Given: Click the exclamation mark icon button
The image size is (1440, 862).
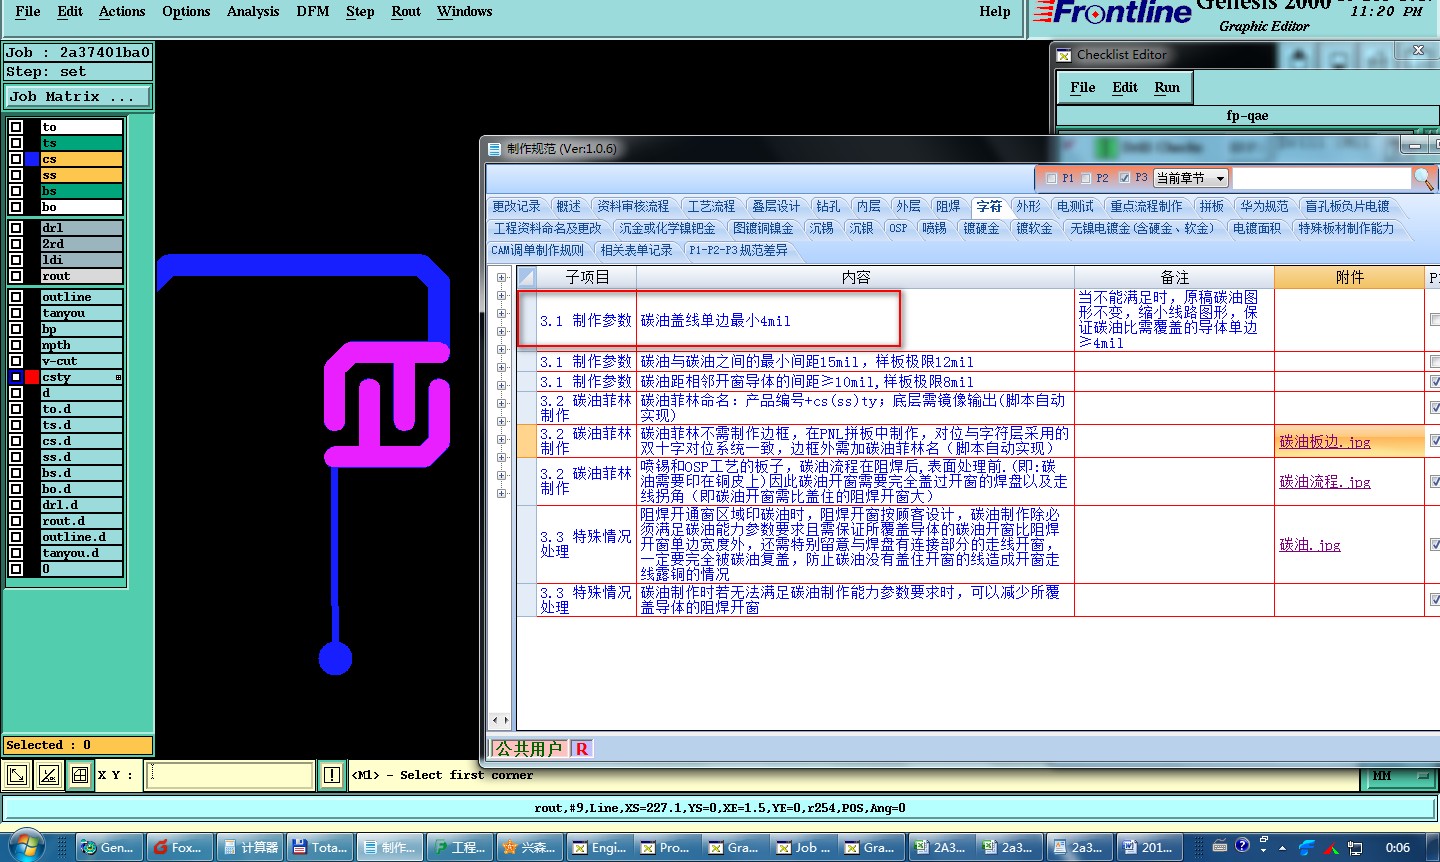Looking at the screenshot, I should [332, 775].
